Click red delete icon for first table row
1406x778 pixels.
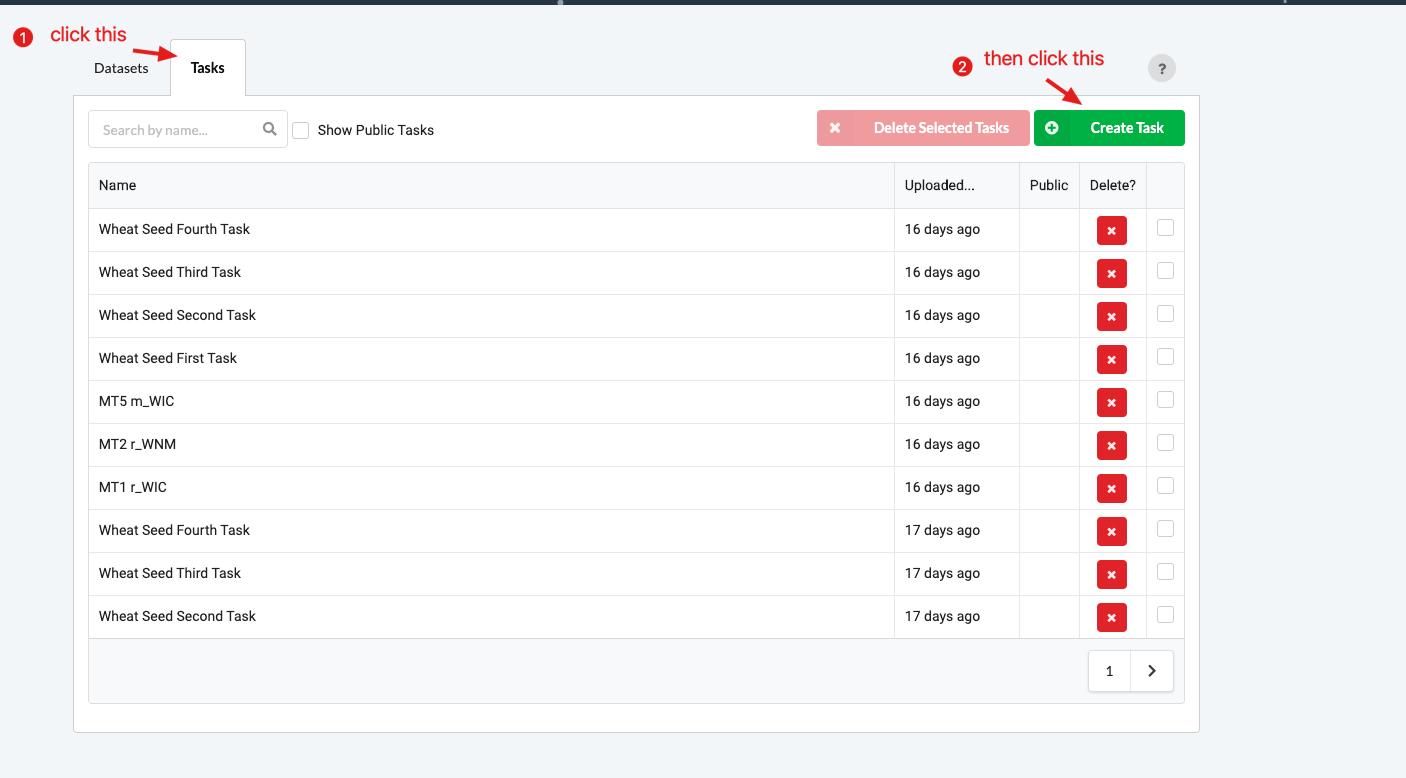click(1111, 230)
